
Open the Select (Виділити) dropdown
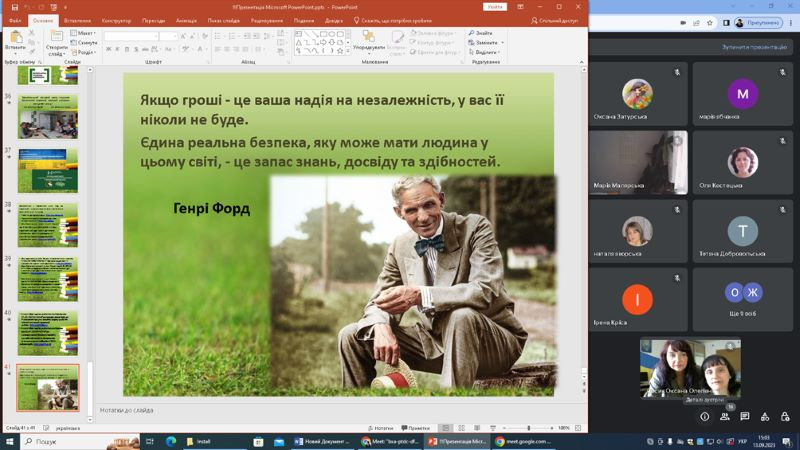484,52
